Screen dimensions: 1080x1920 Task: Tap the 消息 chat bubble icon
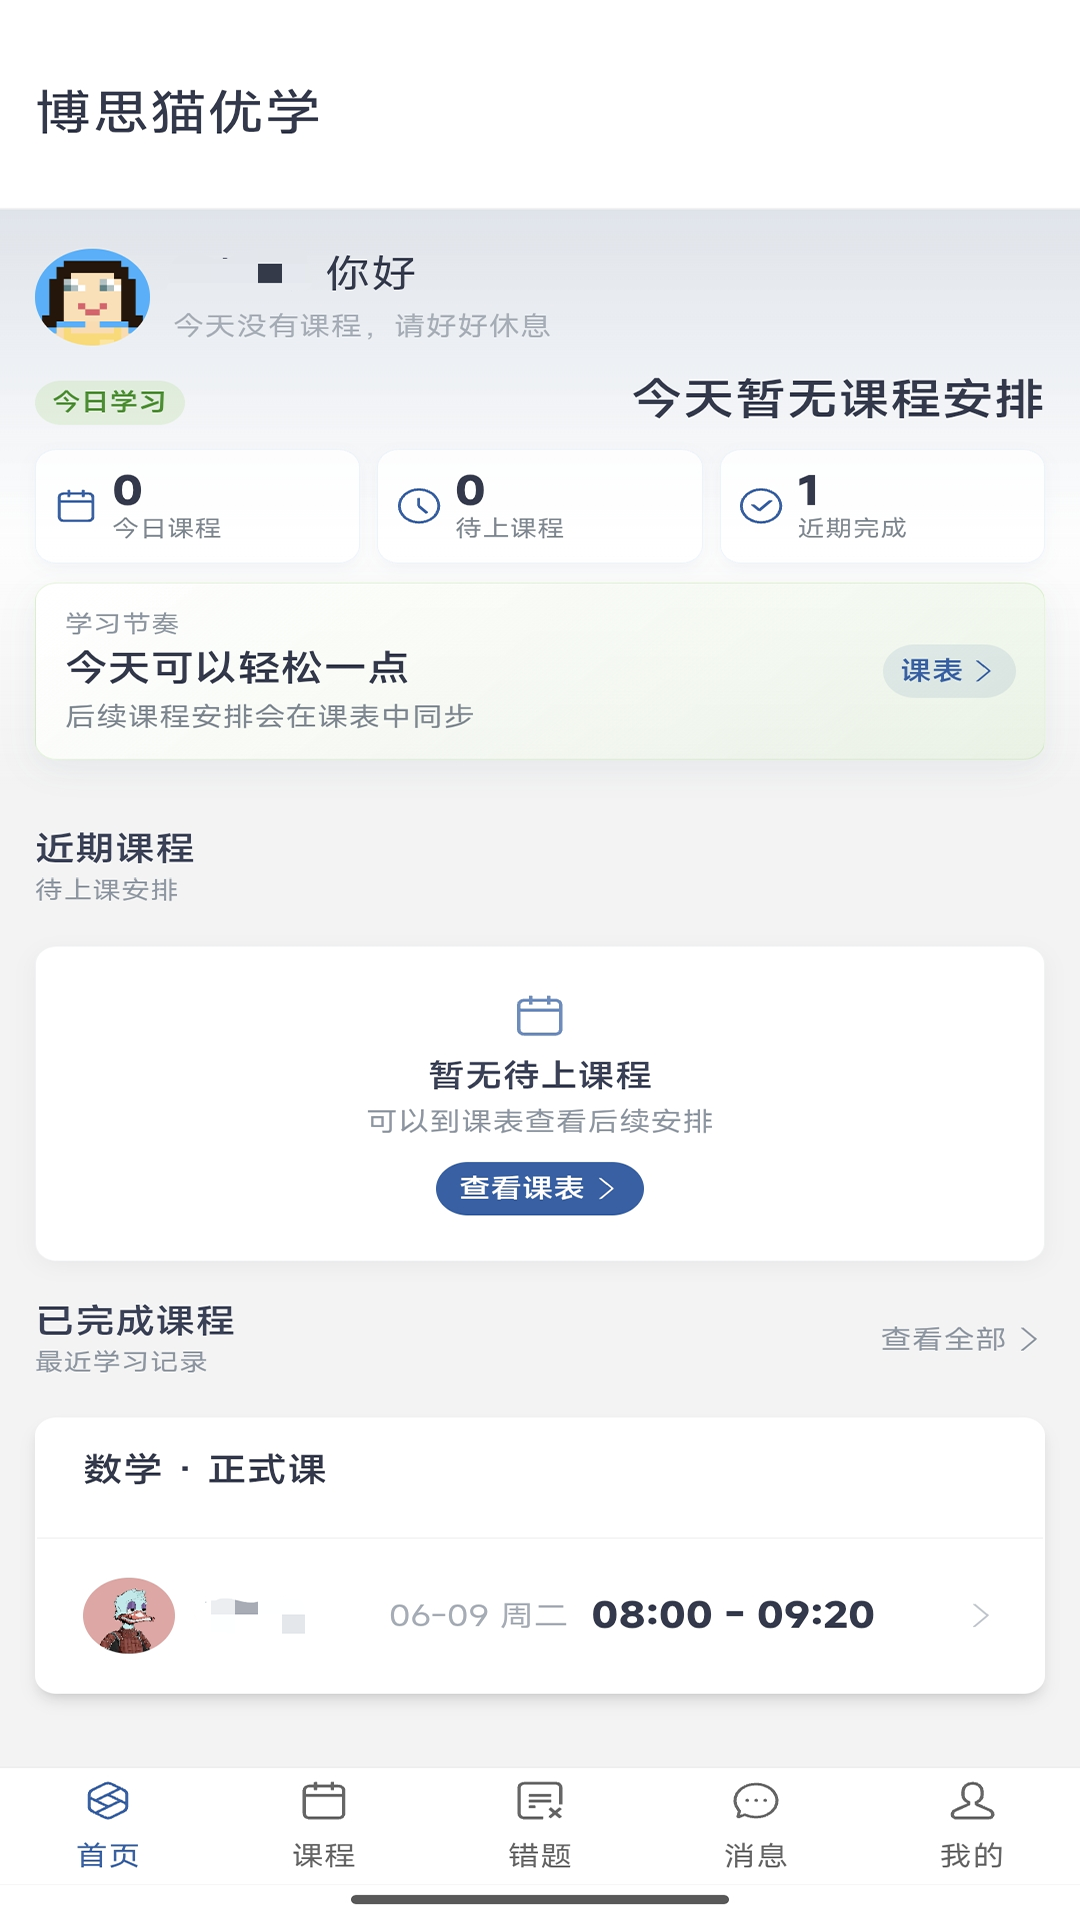(756, 1801)
